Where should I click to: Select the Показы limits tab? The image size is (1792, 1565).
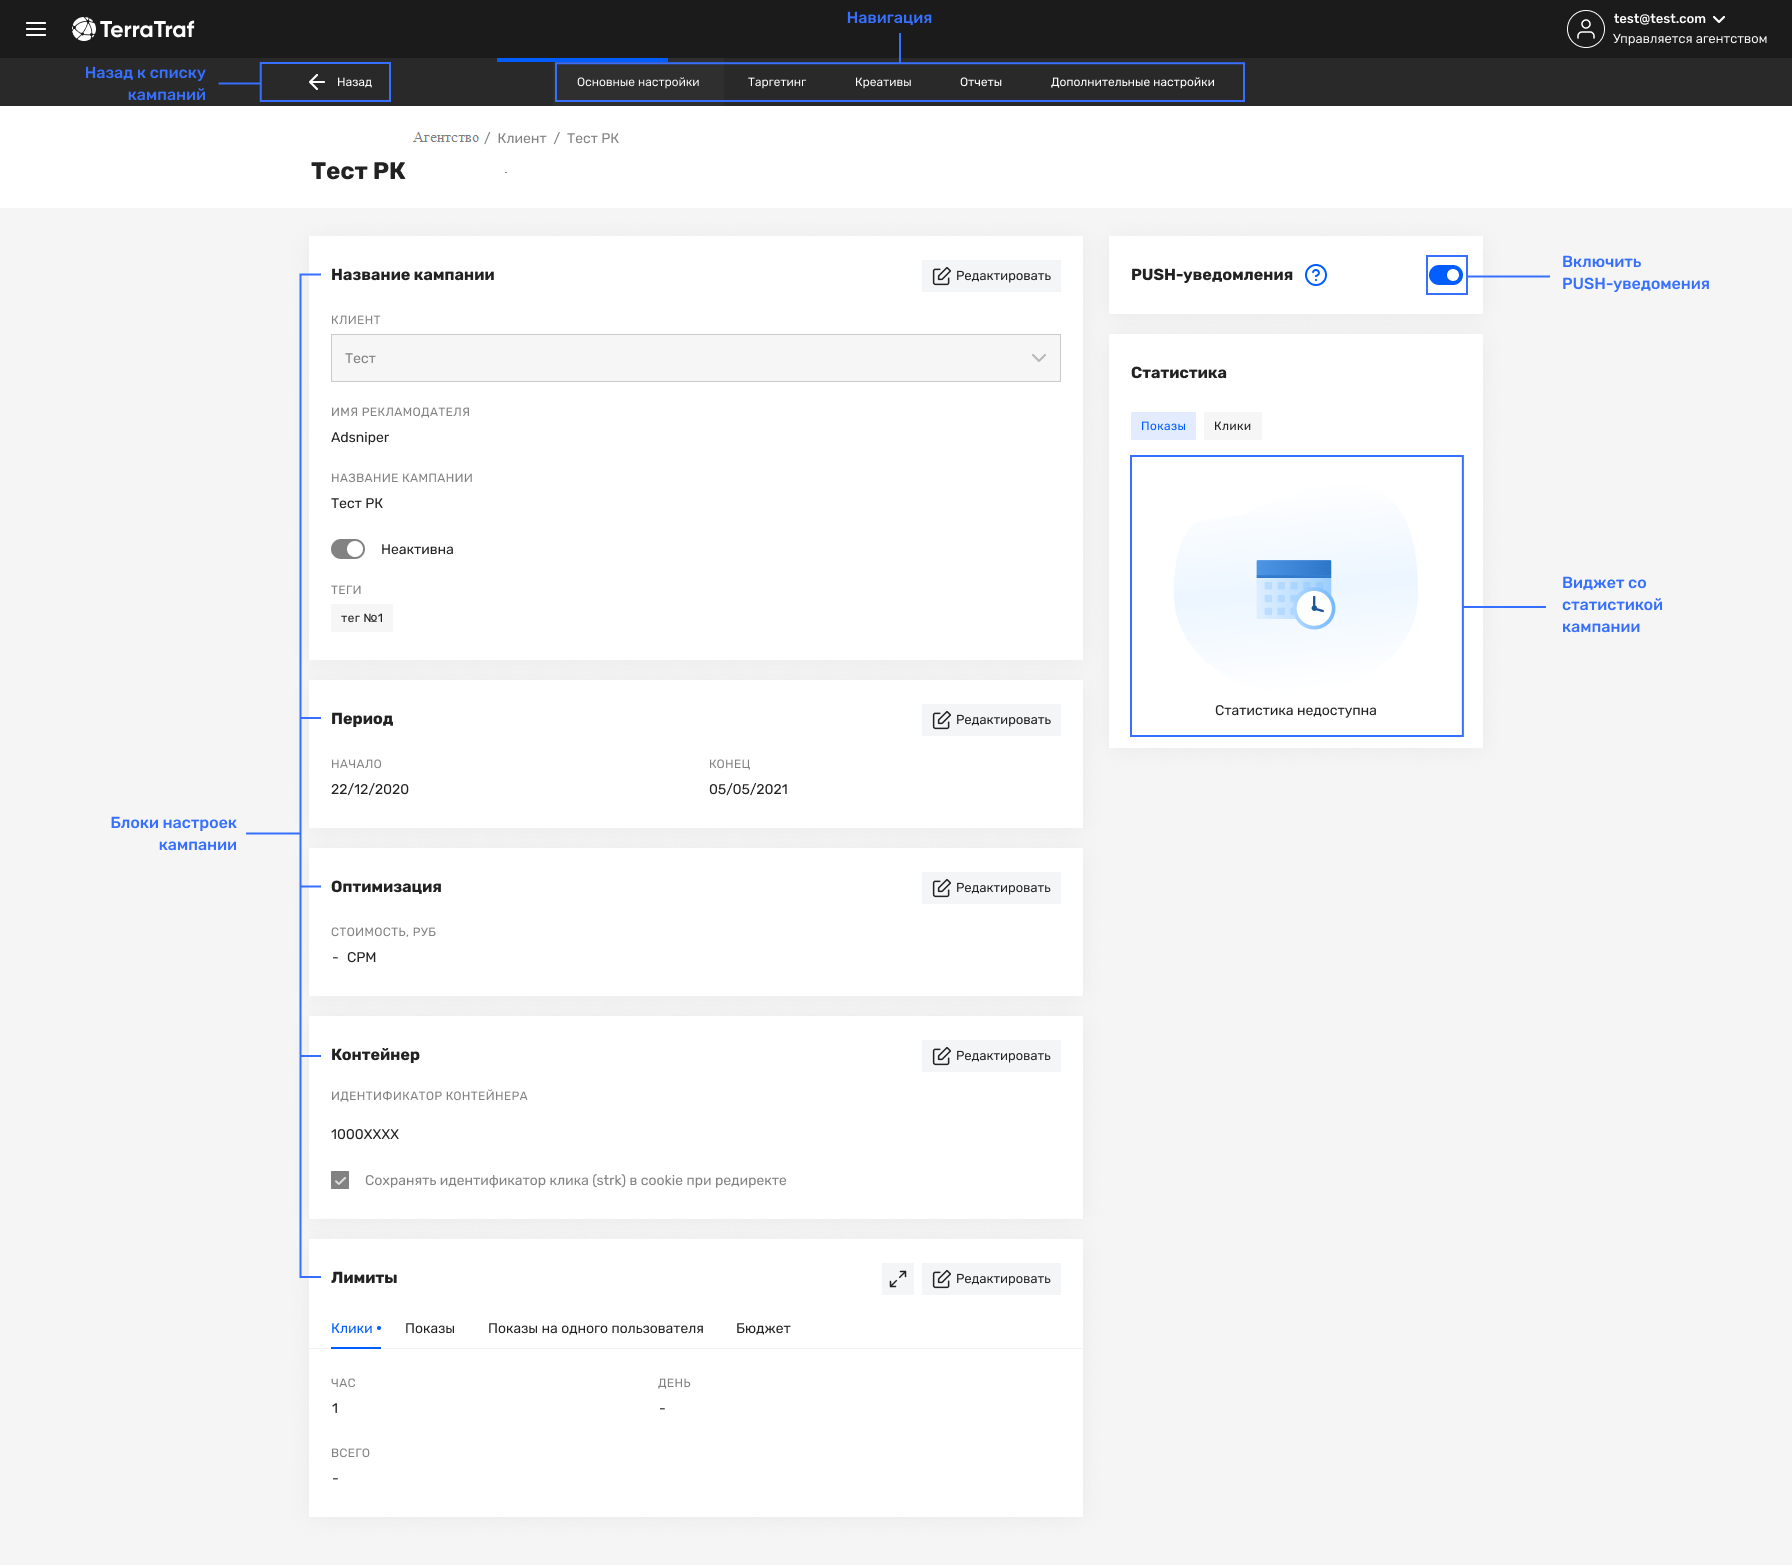(430, 1328)
